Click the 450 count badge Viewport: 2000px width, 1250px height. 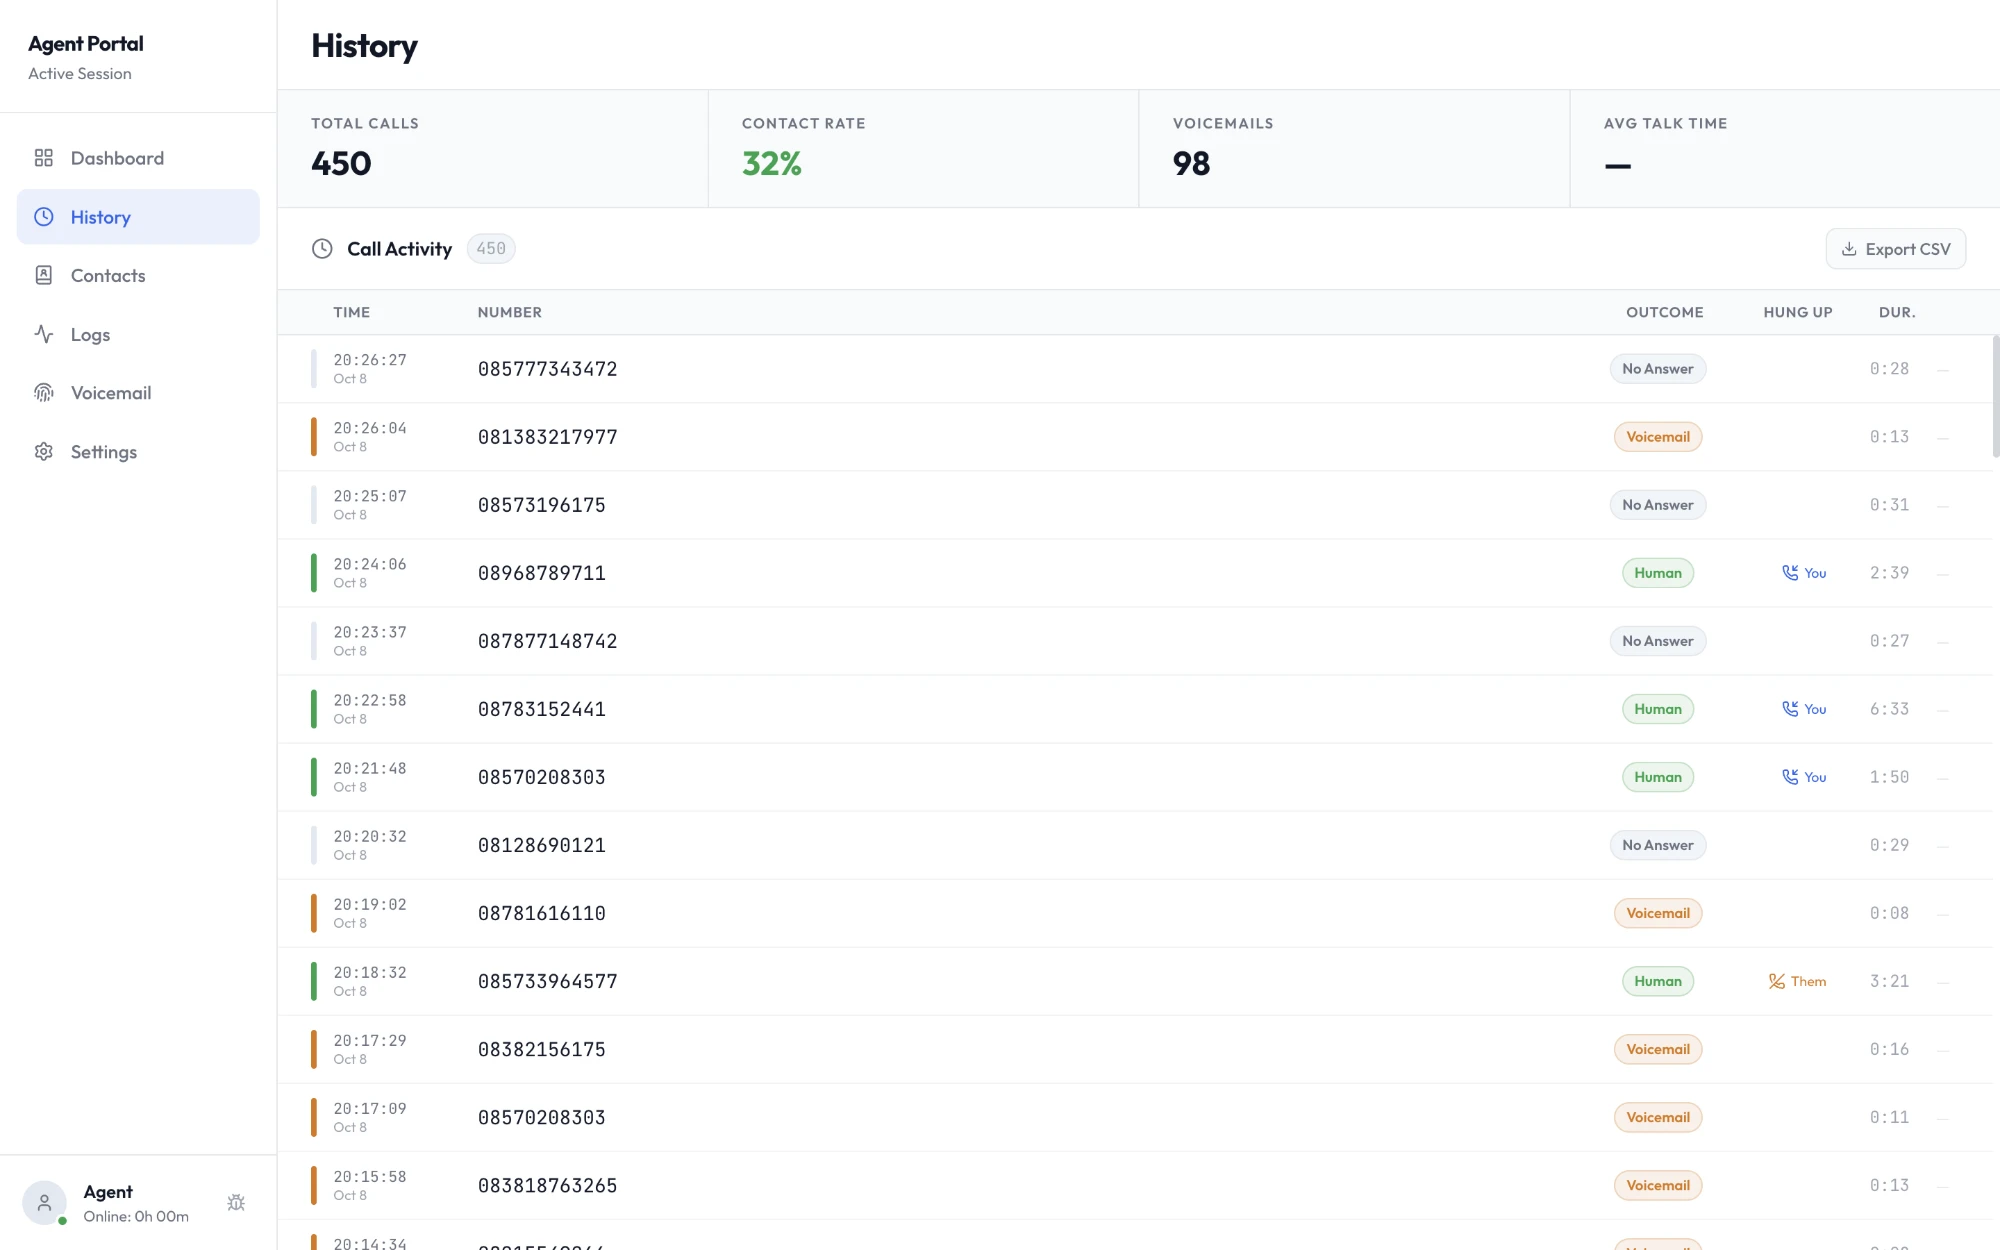click(491, 249)
